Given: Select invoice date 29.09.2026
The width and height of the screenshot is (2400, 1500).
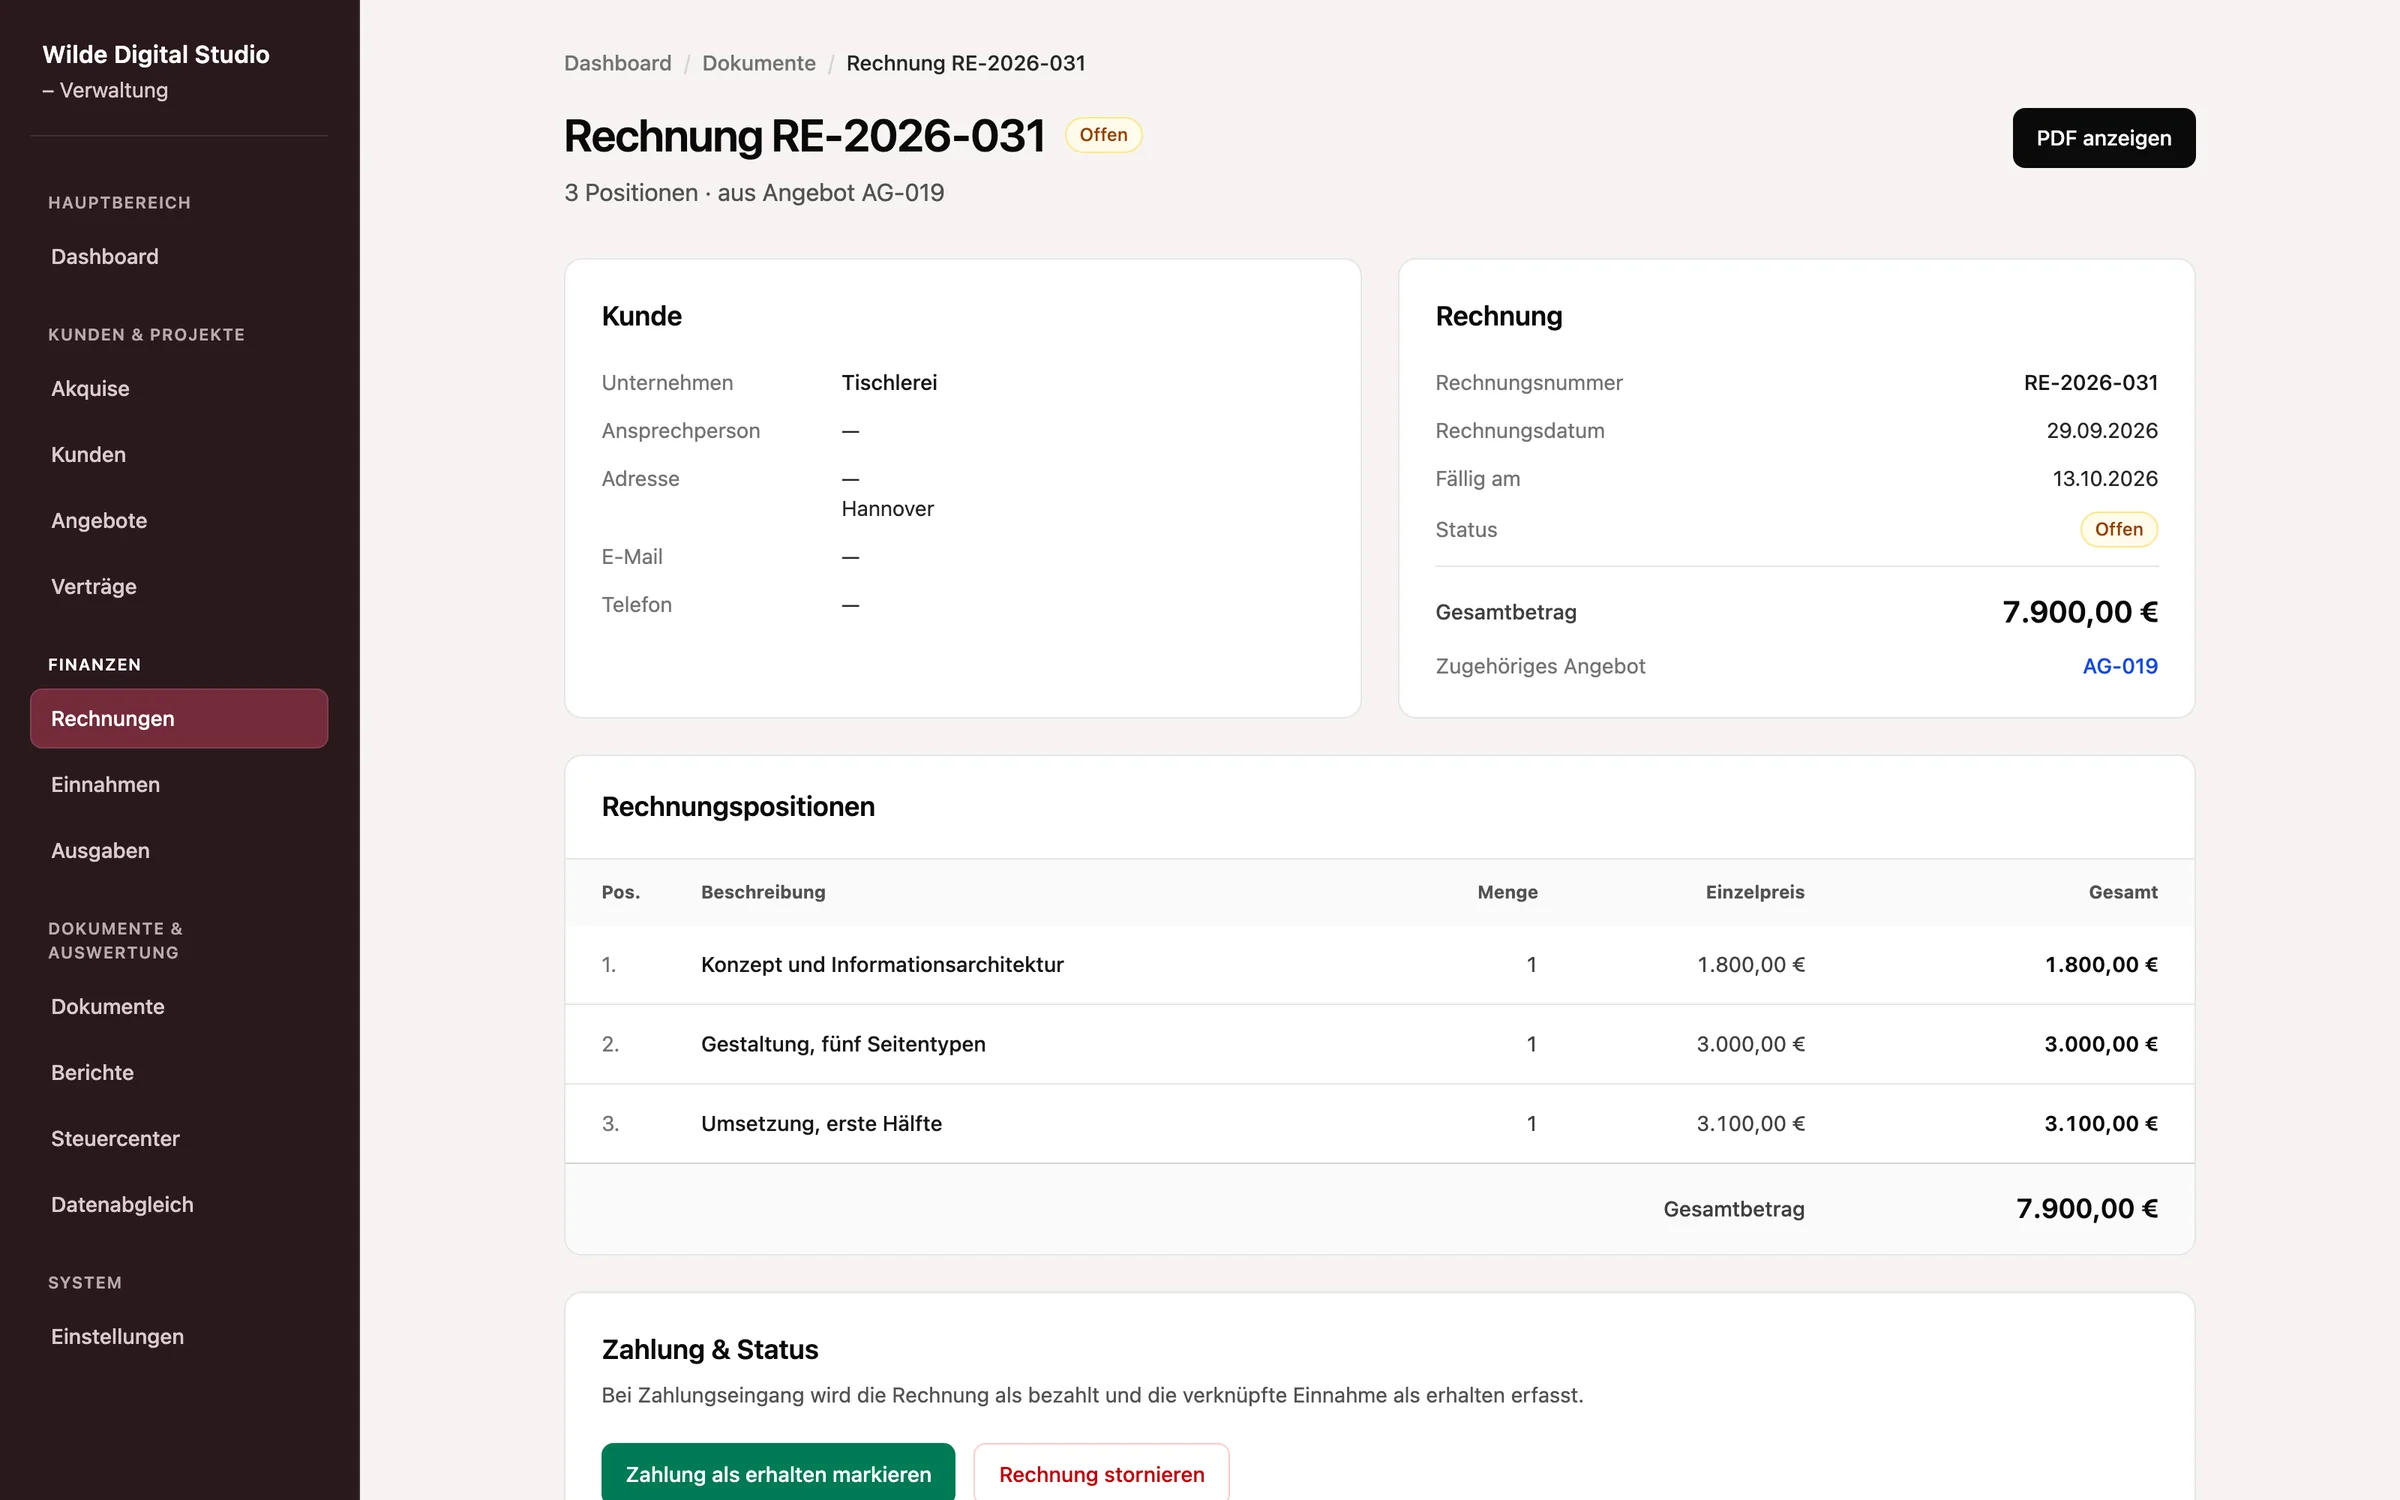Looking at the screenshot, I should click(2102, 431).
